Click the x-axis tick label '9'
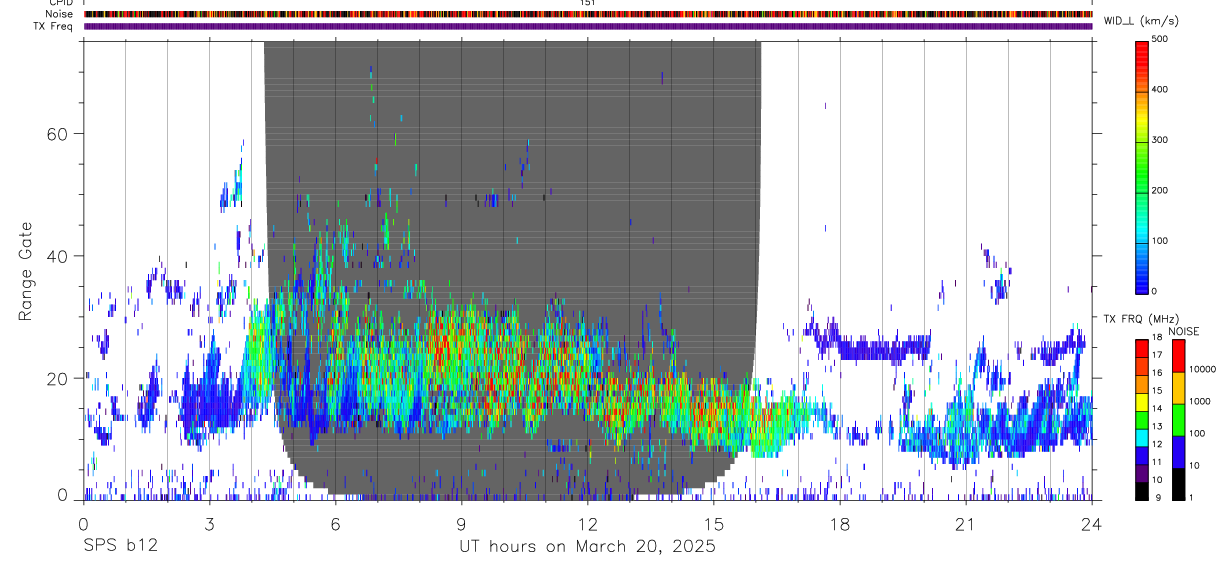This screenshot has height=567, width=1228. [x=461, y=524]
